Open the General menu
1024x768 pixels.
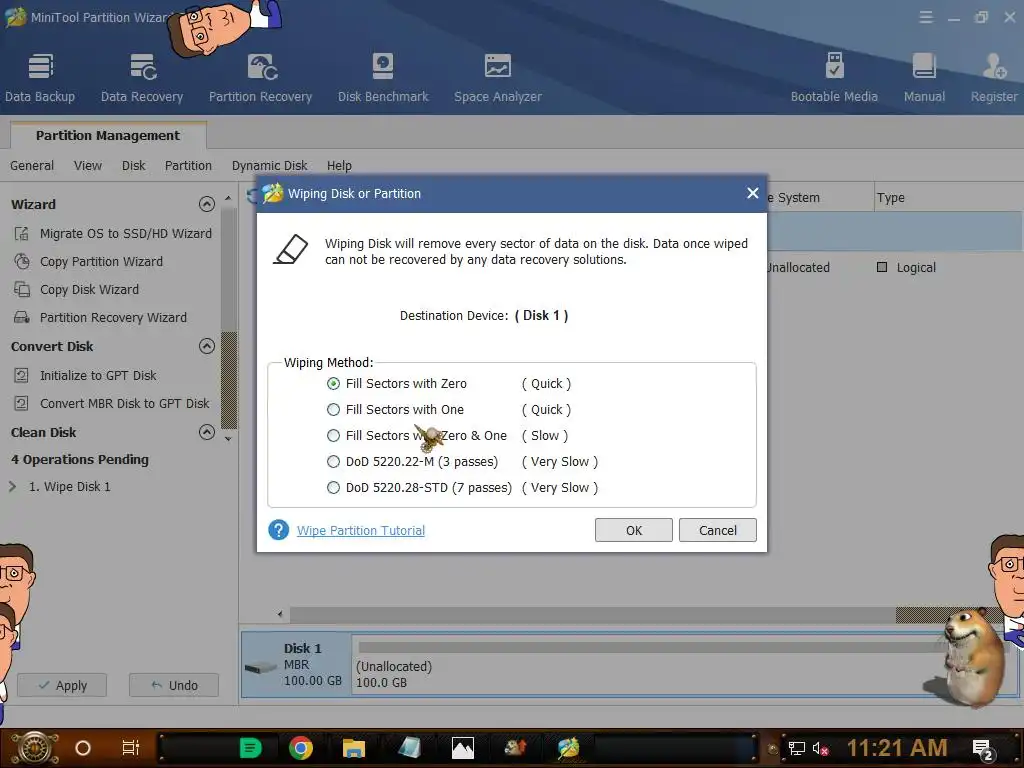32,165
